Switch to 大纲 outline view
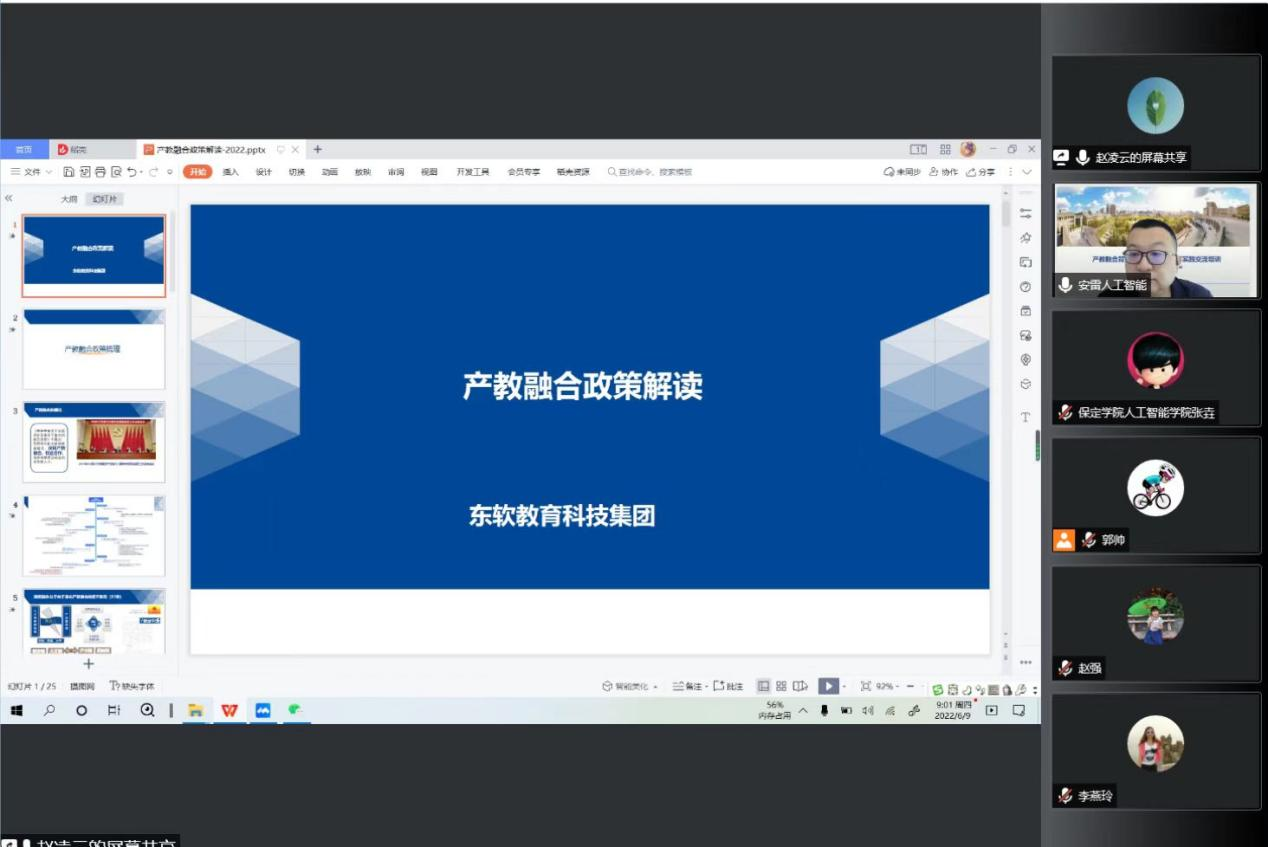This screenshot has height=847, width=1268. [69, 199]
